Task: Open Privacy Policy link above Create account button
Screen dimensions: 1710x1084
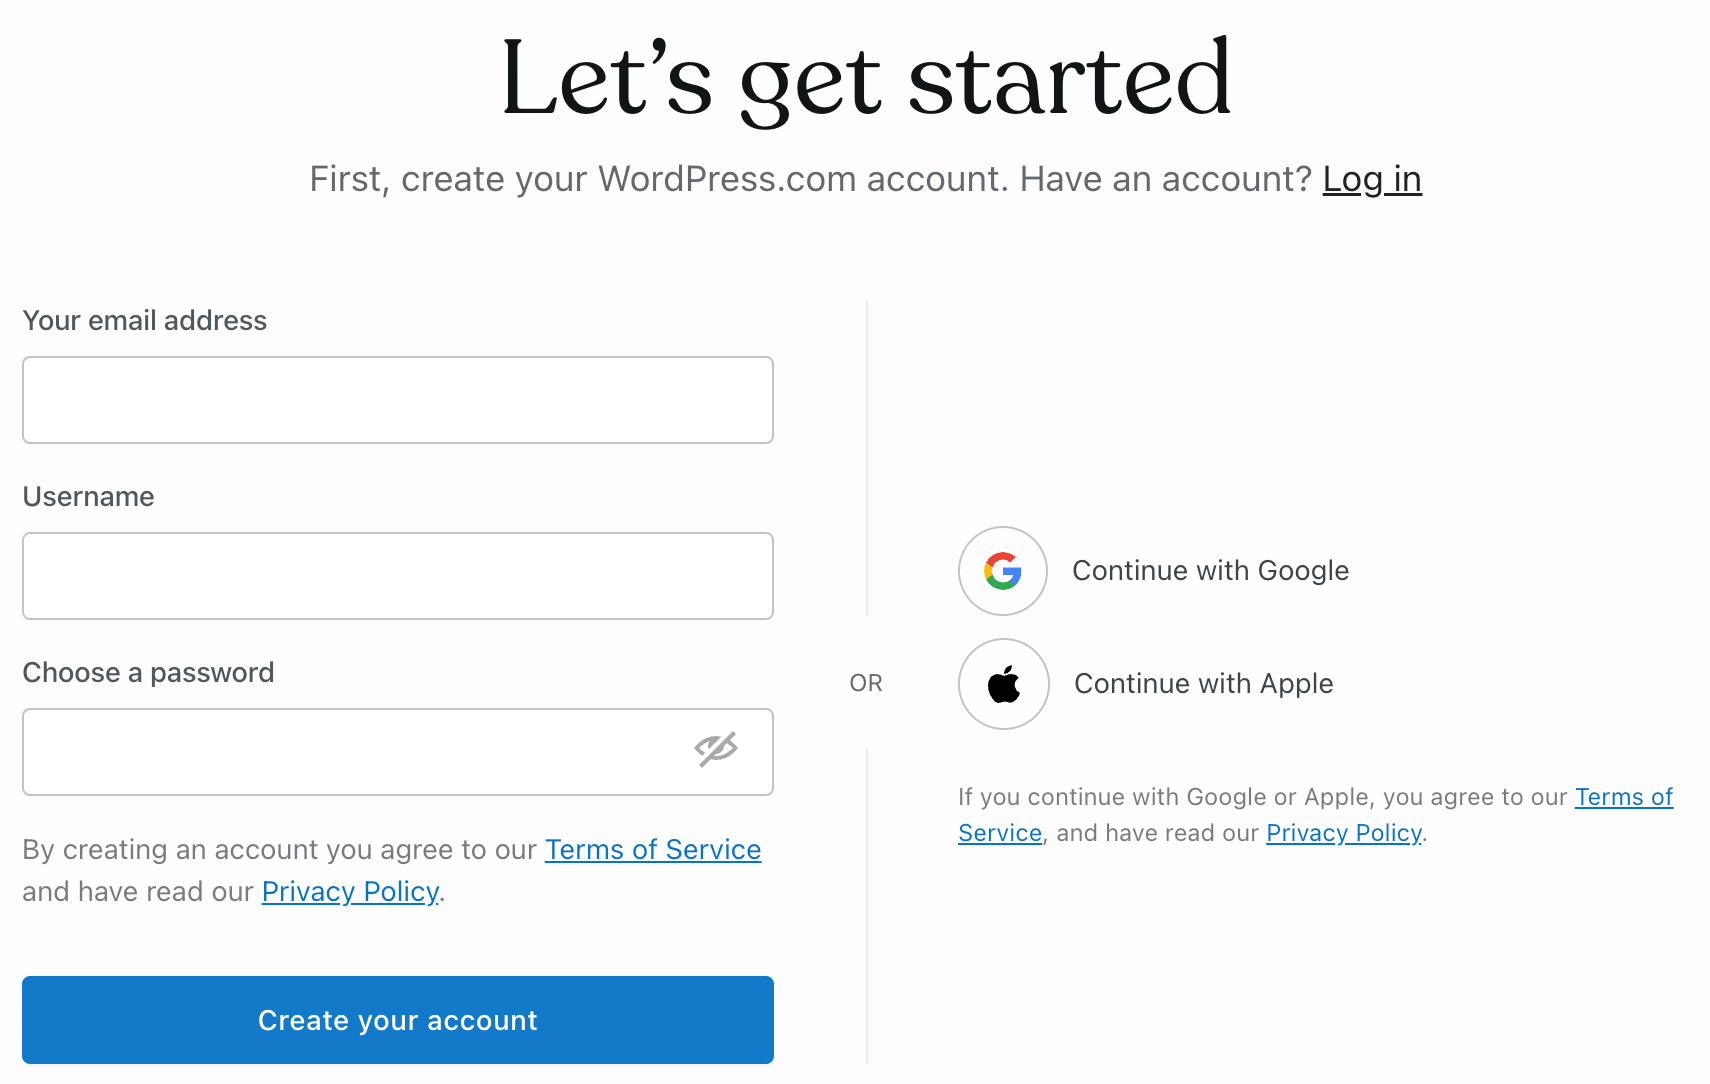Action: (350, 892)
